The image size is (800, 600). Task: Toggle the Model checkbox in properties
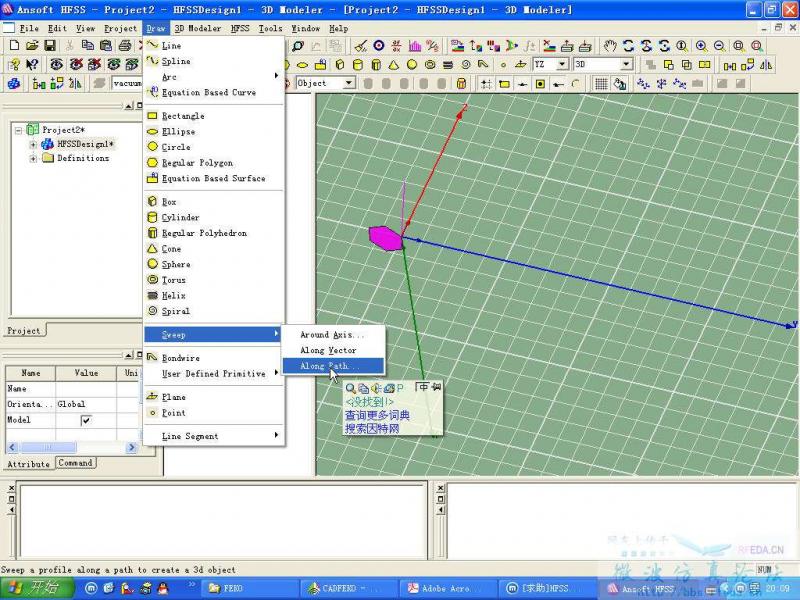pyautogui.click(x=86, y=420)
